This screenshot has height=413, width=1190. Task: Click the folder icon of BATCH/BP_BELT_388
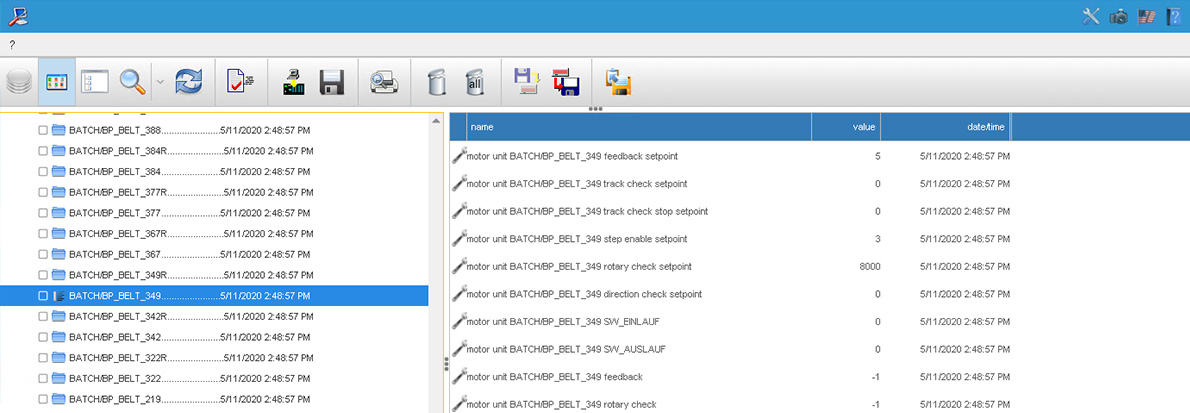click(x=58, y=130)
